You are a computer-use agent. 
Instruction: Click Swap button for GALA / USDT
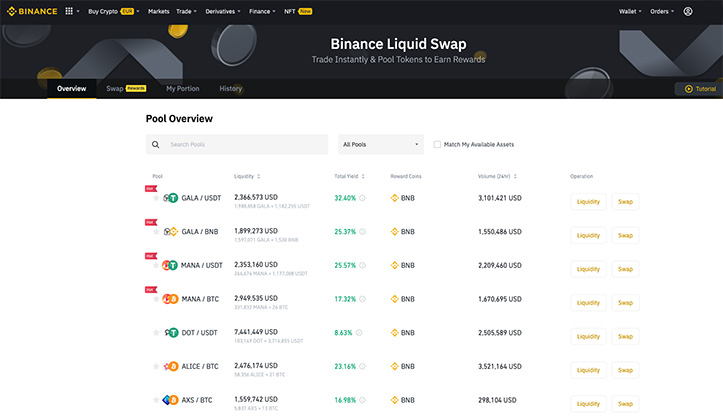[x=625, y=201]
